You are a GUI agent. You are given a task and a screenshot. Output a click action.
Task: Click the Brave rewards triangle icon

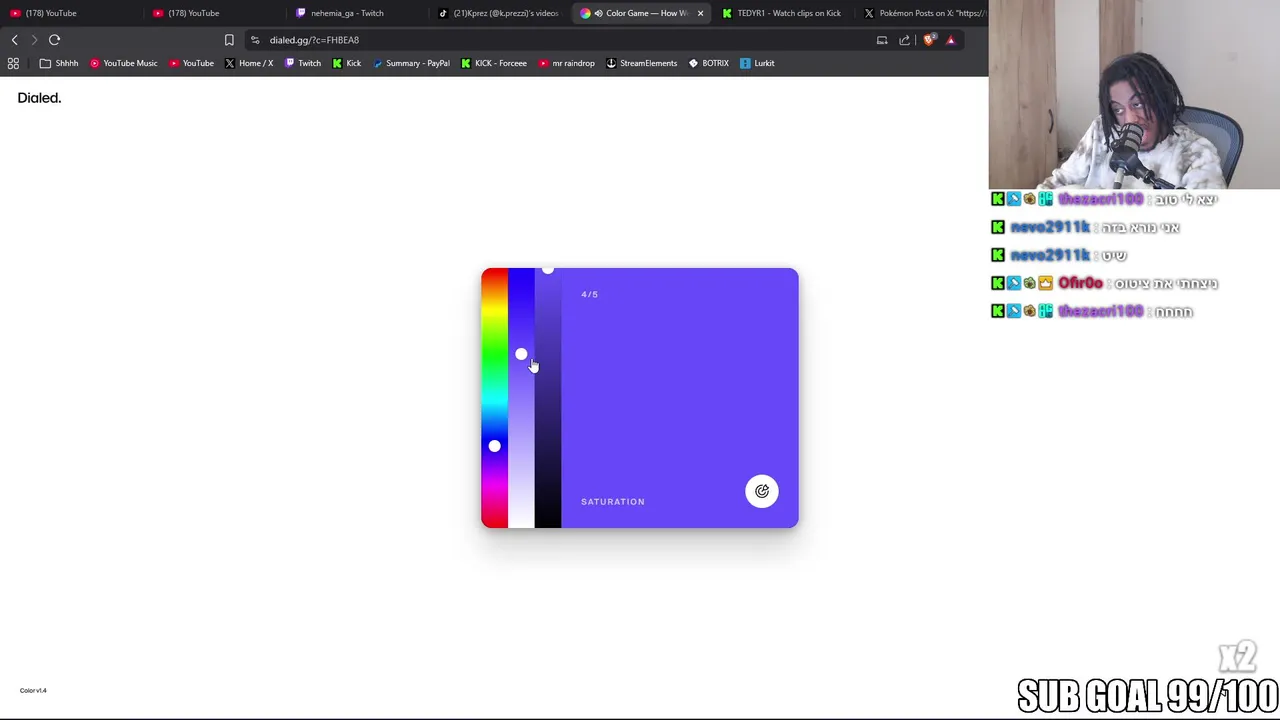point(951,40)
